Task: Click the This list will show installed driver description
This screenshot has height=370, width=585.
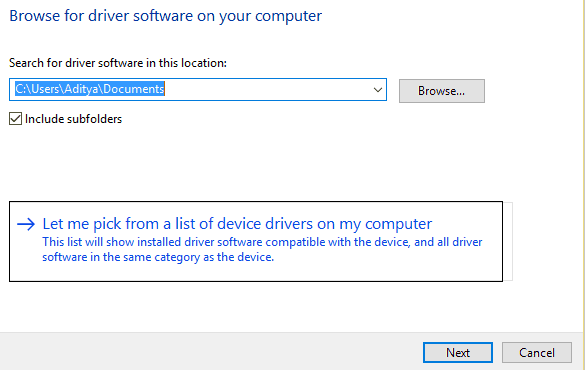Action: 262,250
